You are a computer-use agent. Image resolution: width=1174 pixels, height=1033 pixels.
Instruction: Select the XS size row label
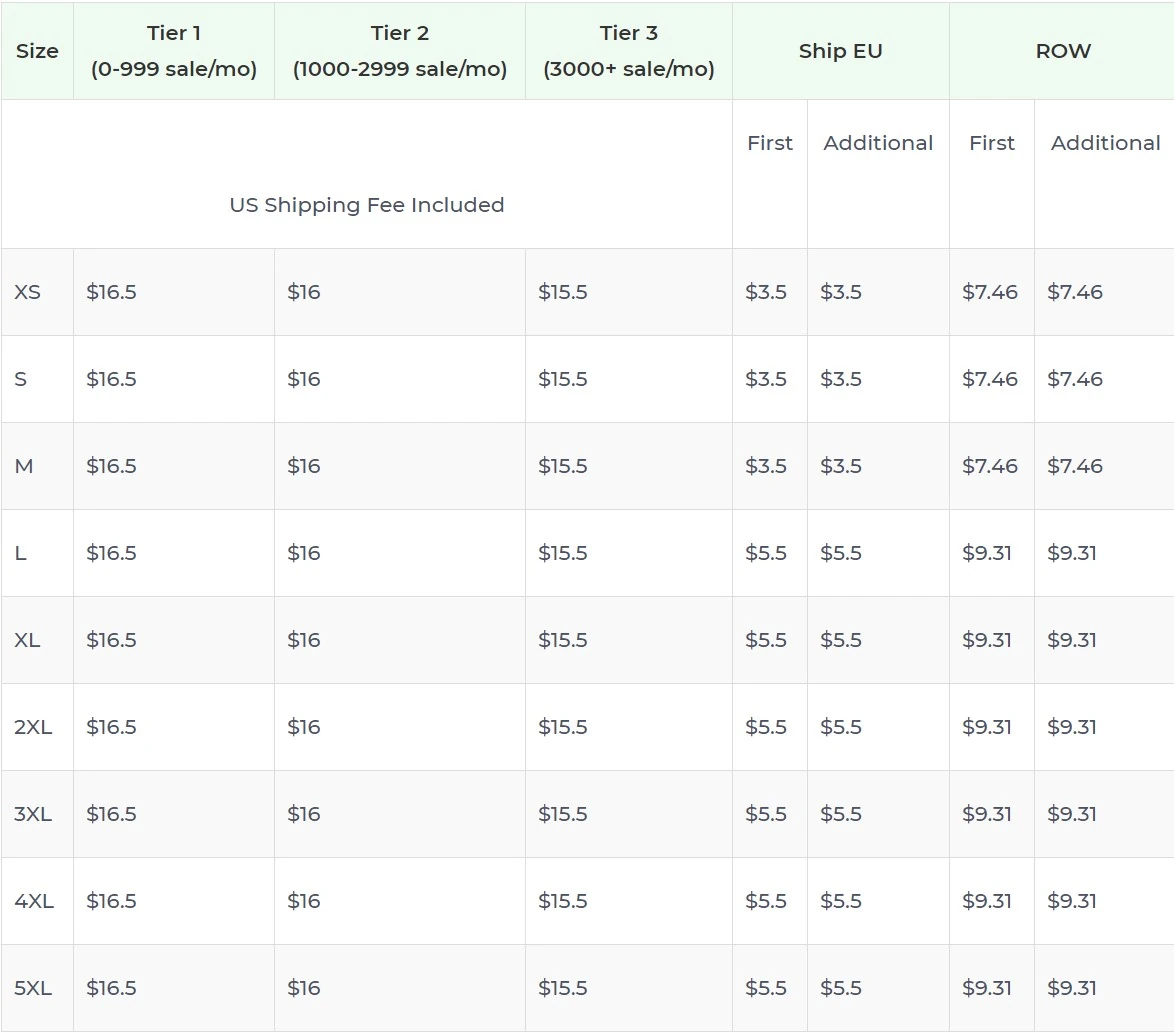(28, 292)
